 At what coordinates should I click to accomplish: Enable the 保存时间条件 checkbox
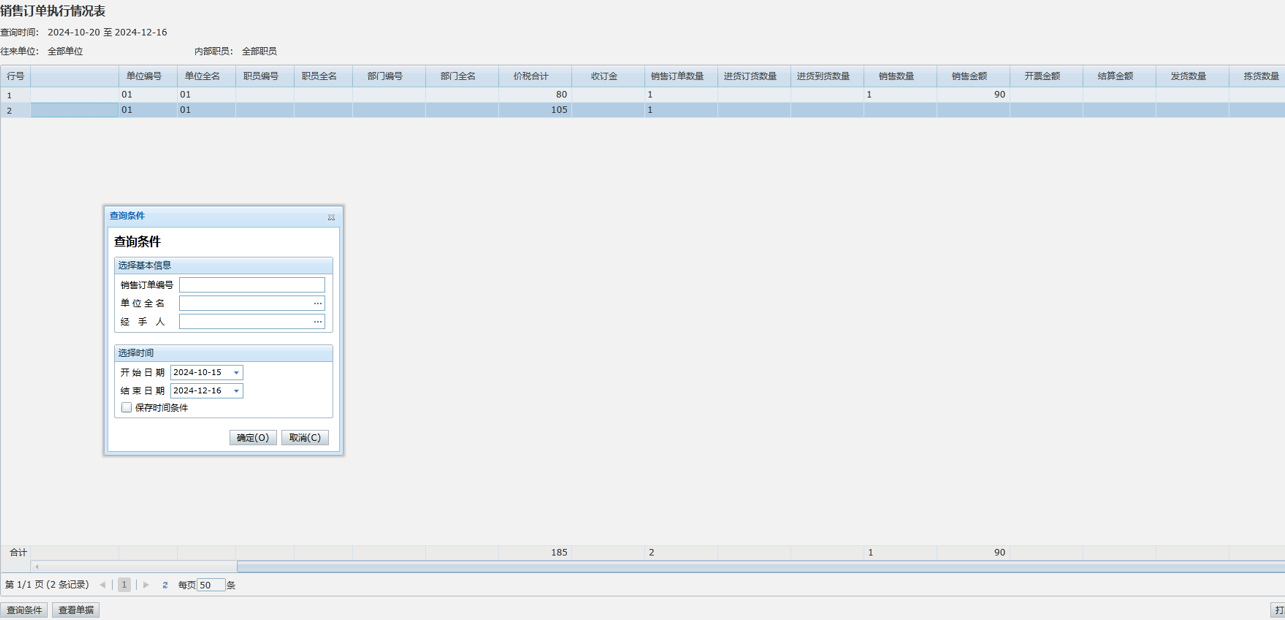(127, 408)
